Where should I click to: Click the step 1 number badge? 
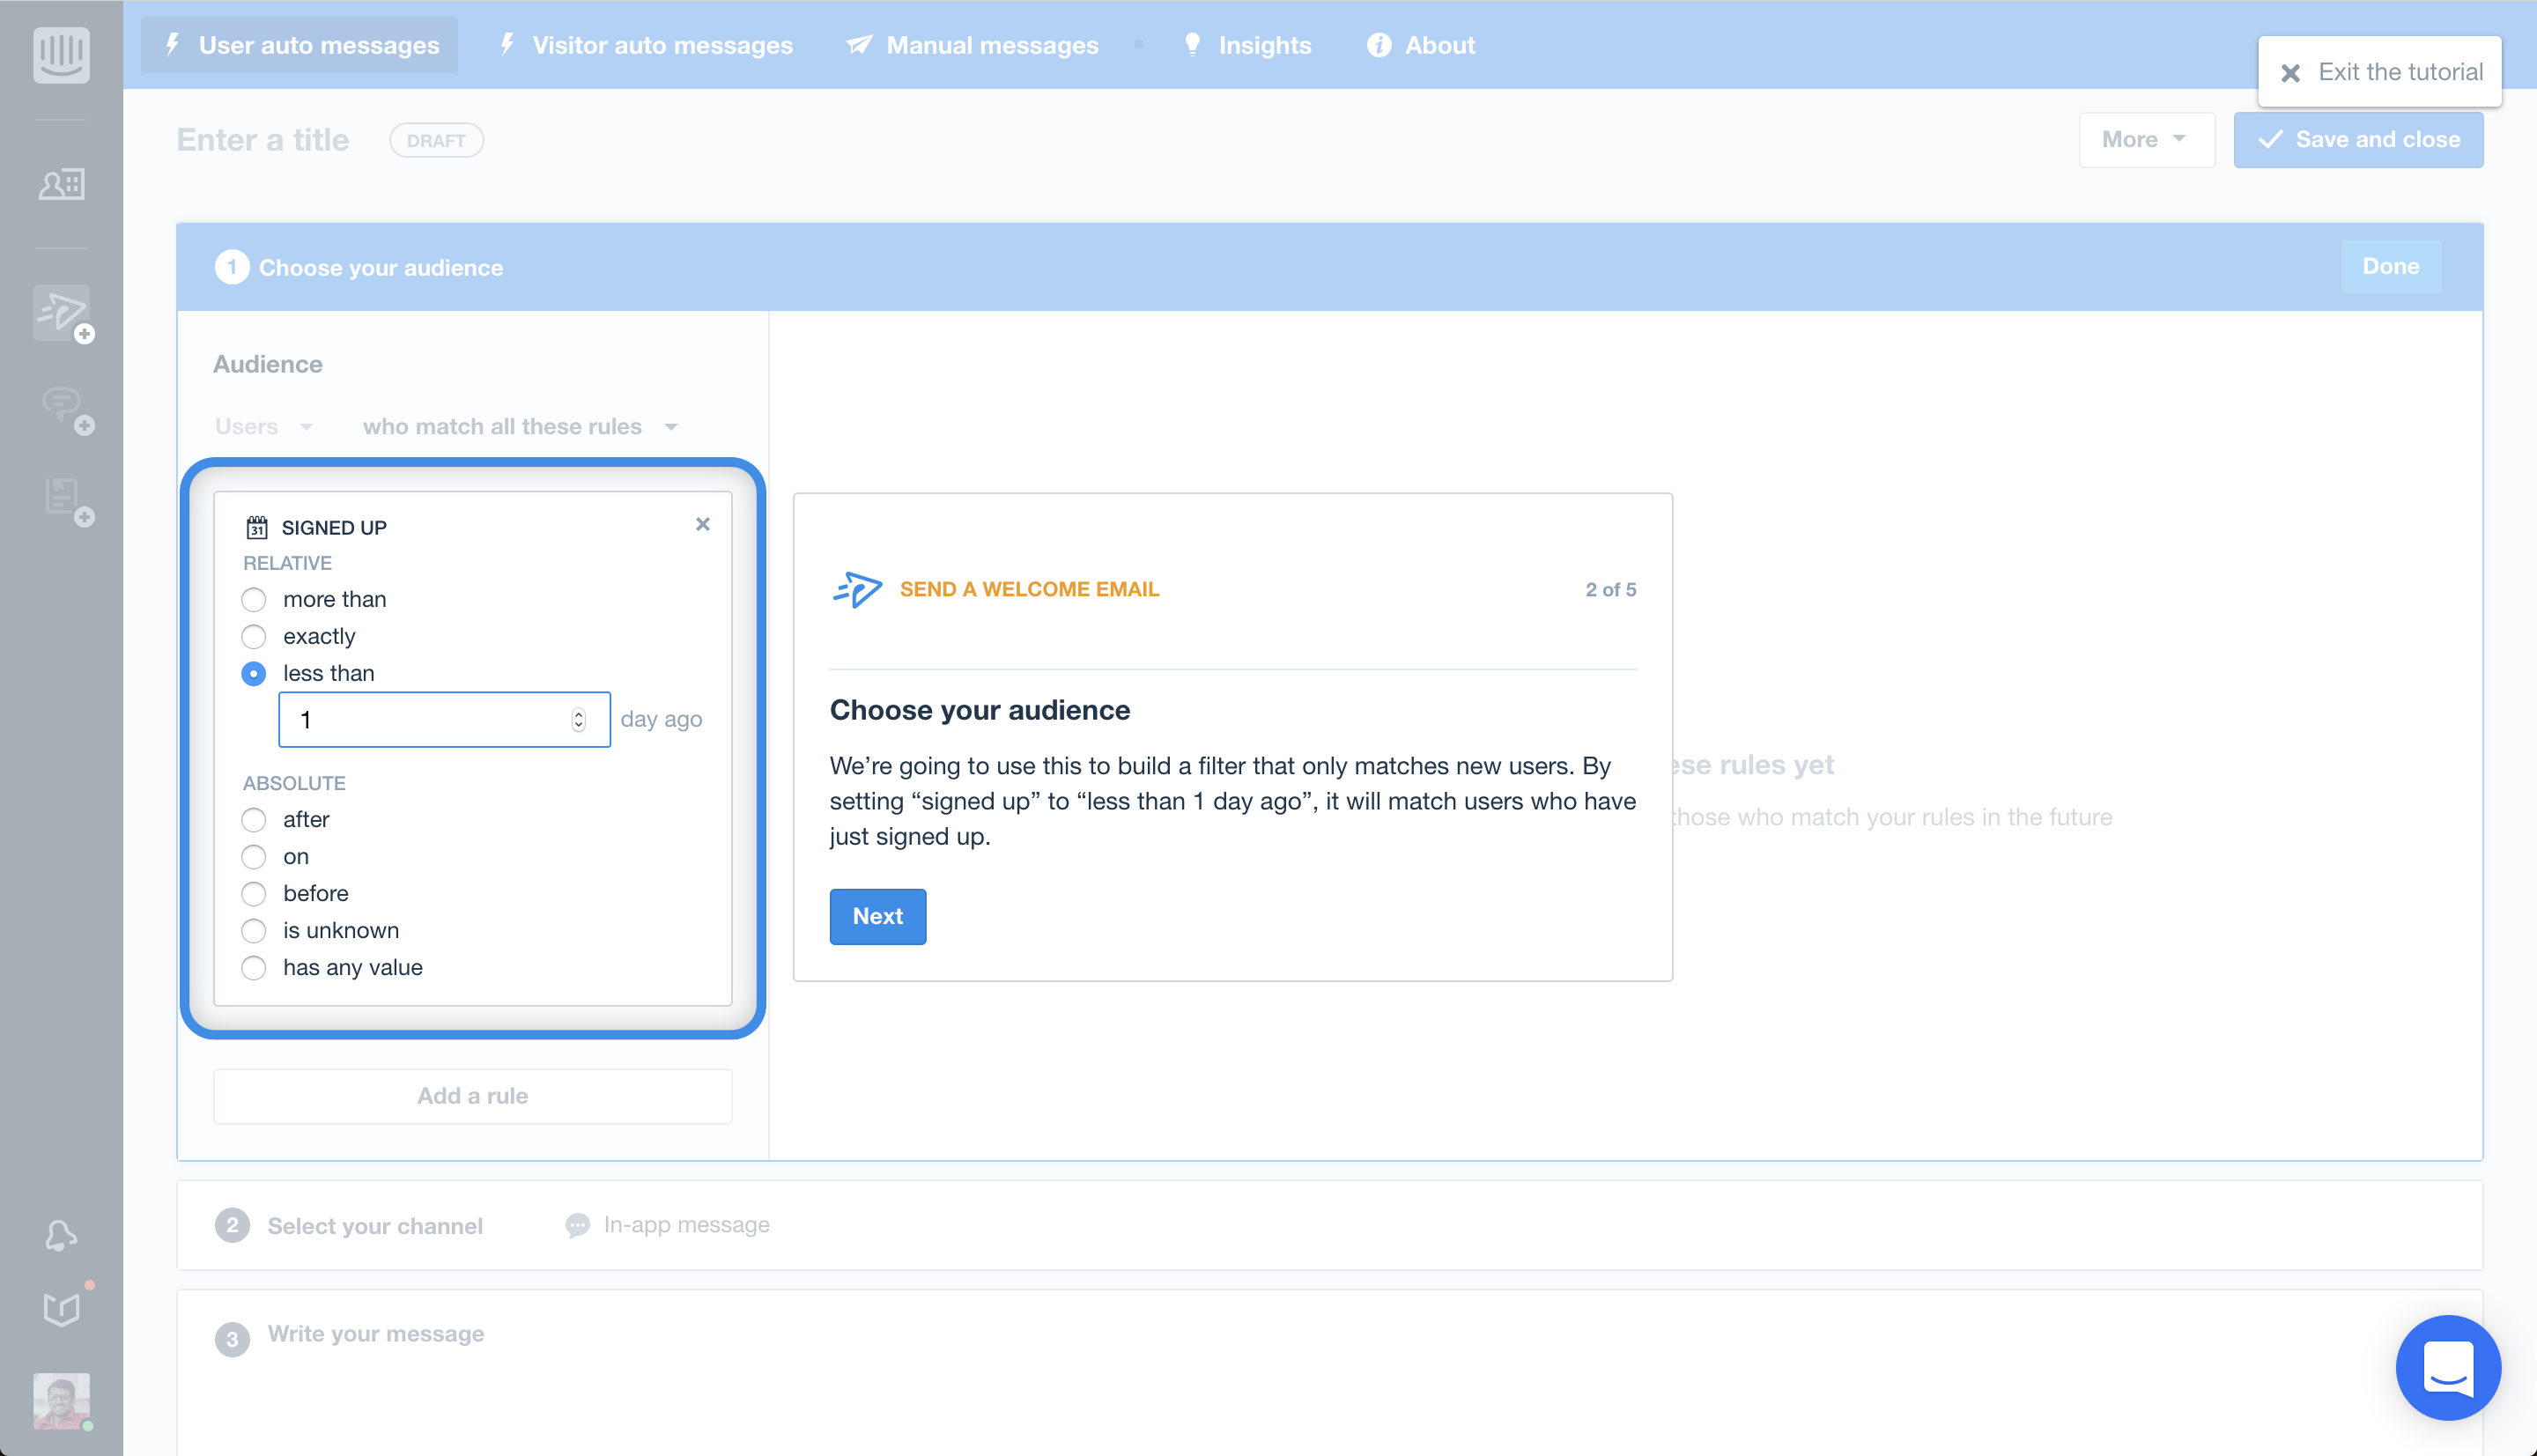[232, 267]
